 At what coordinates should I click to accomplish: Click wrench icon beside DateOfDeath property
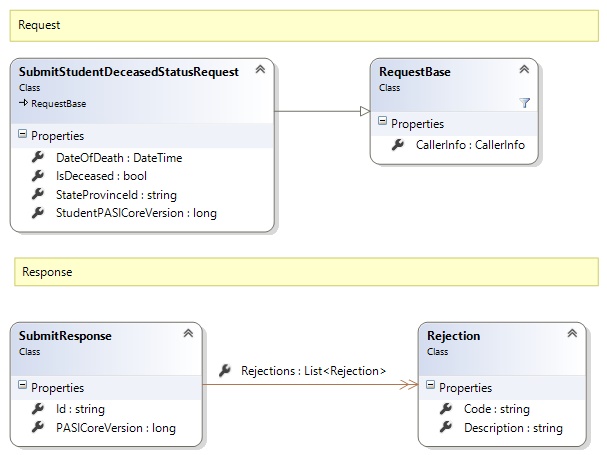(38, 157)
